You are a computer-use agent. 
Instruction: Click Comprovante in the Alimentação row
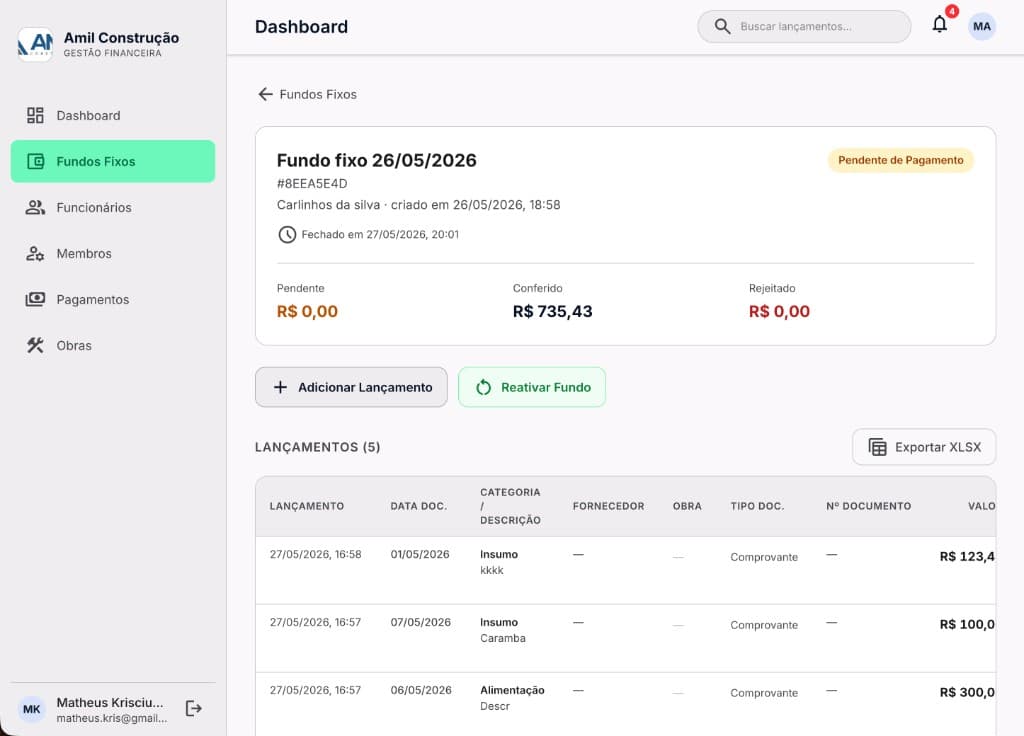click(764, 693)
